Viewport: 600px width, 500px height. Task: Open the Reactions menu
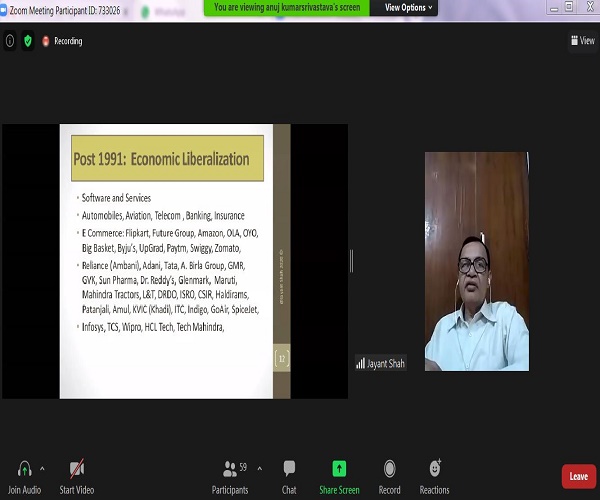[x=435, y=477]
